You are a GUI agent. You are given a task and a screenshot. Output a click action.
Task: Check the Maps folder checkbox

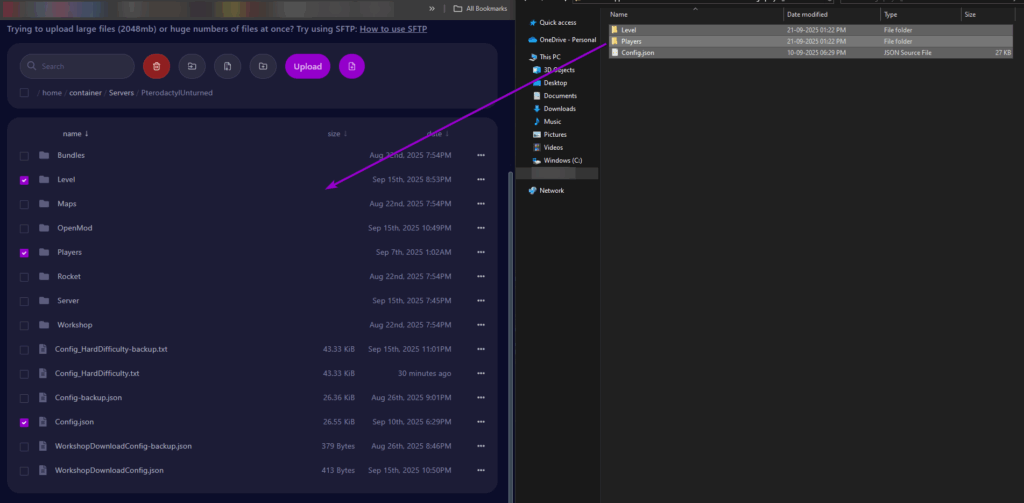click(24, 204)
